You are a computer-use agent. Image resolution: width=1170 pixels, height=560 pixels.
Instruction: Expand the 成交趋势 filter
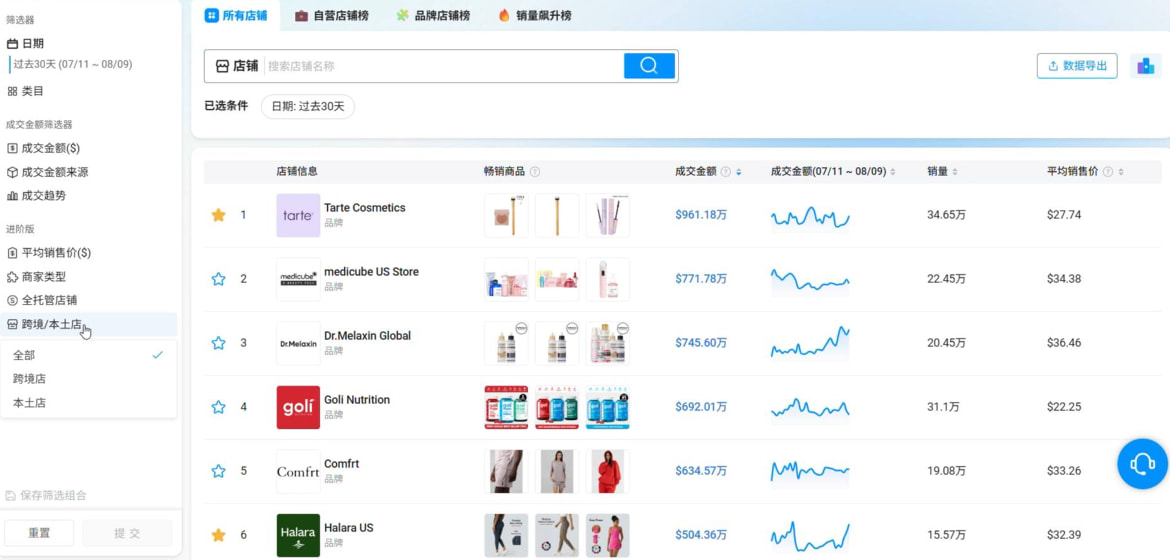pyautogui.click(x=36, y=196)
